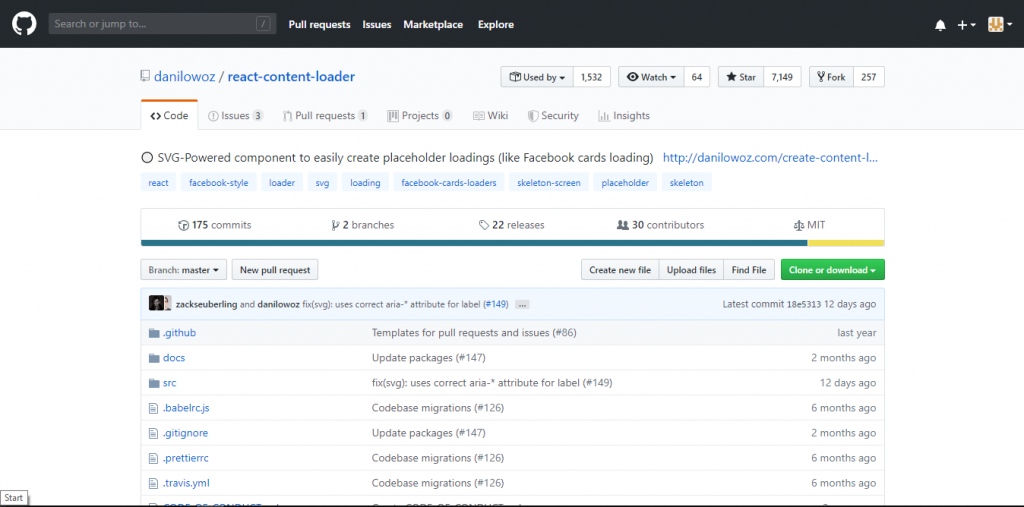Open the #149 pull request link
This screenshot has width=1024, height=507.
coord(497,304)
